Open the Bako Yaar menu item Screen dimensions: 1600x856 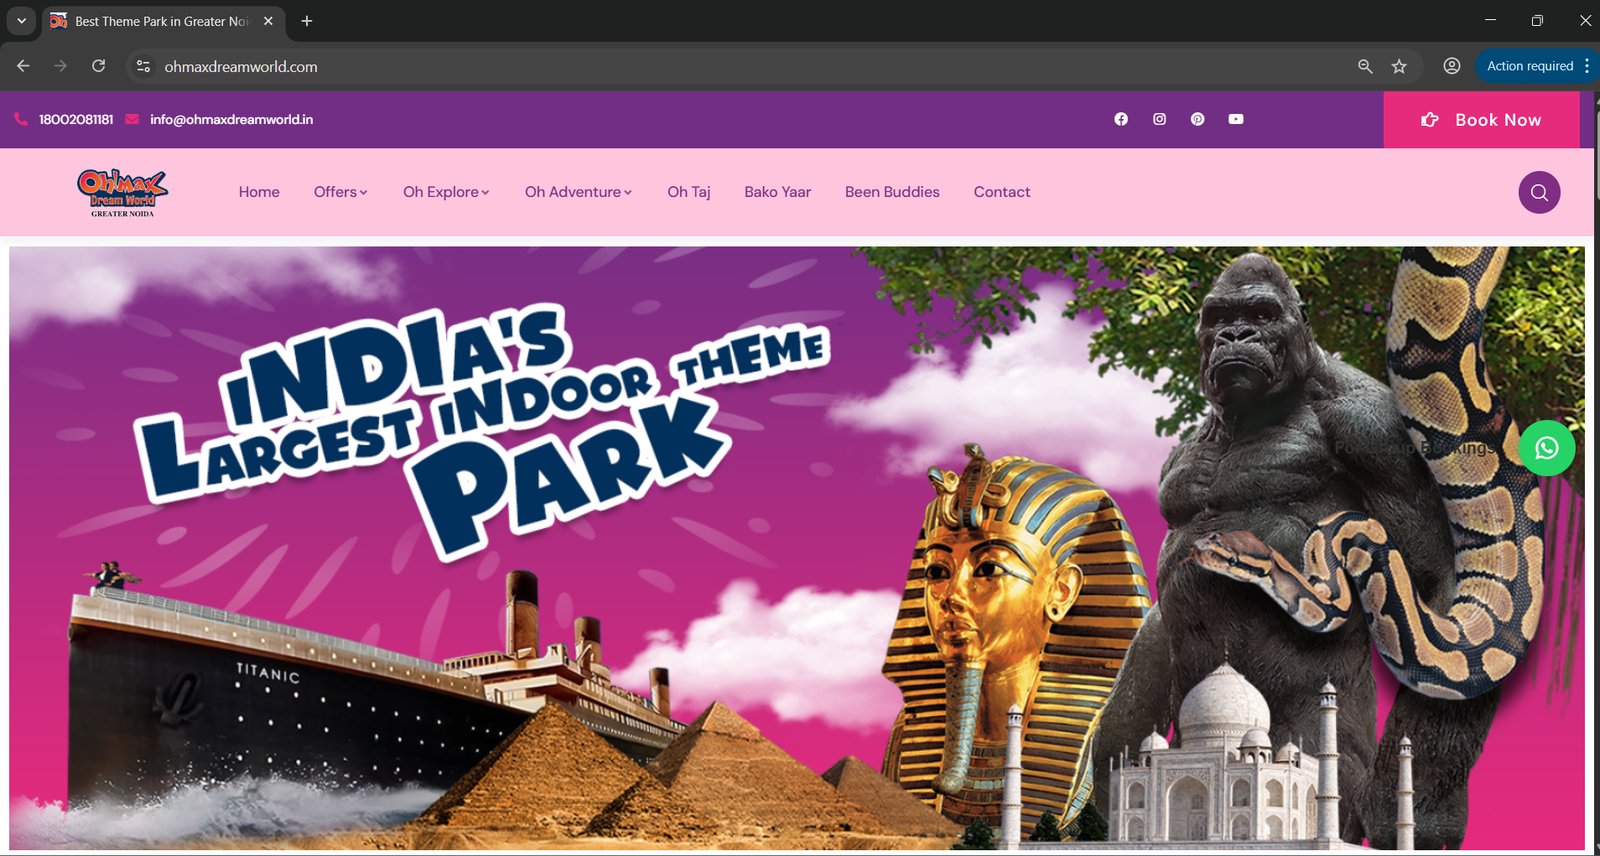point(778,192)
